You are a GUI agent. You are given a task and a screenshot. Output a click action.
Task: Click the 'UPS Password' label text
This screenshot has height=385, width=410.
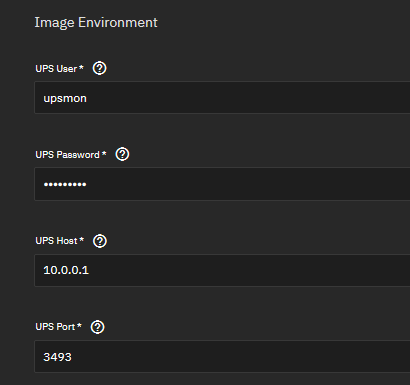point(67,155)
